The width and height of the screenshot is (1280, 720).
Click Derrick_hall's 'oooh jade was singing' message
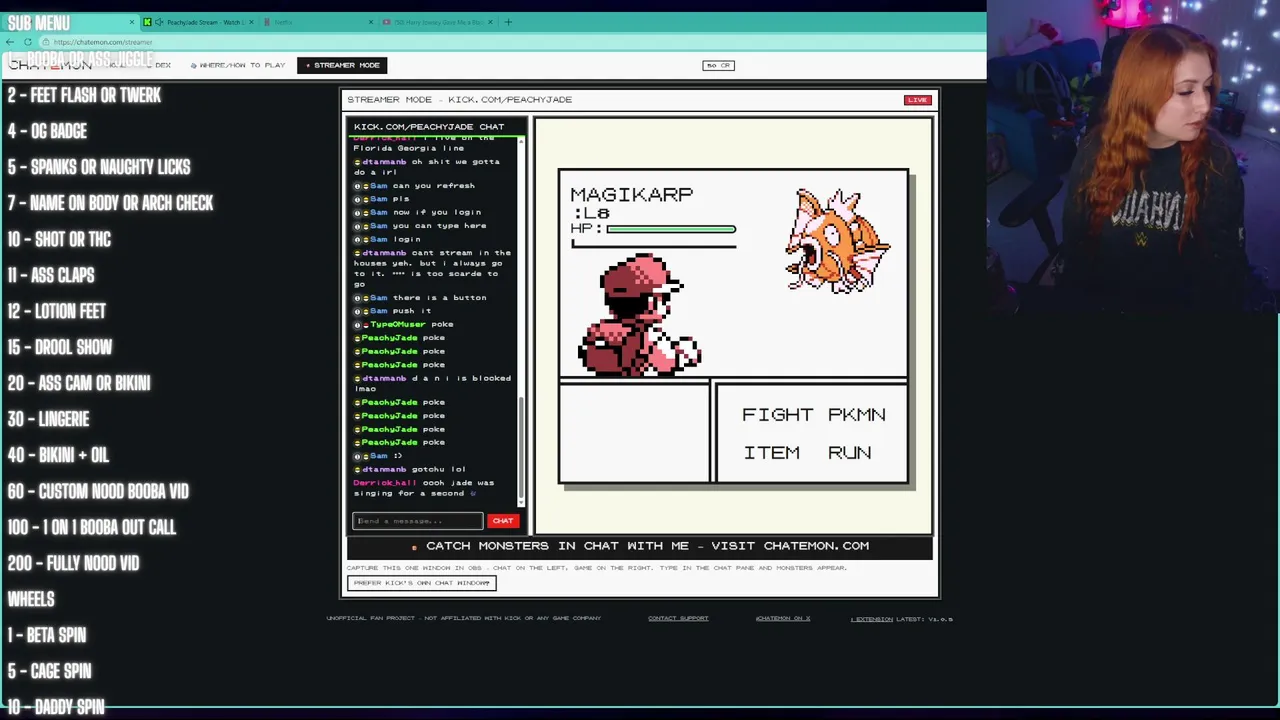[x=432, y=488]
